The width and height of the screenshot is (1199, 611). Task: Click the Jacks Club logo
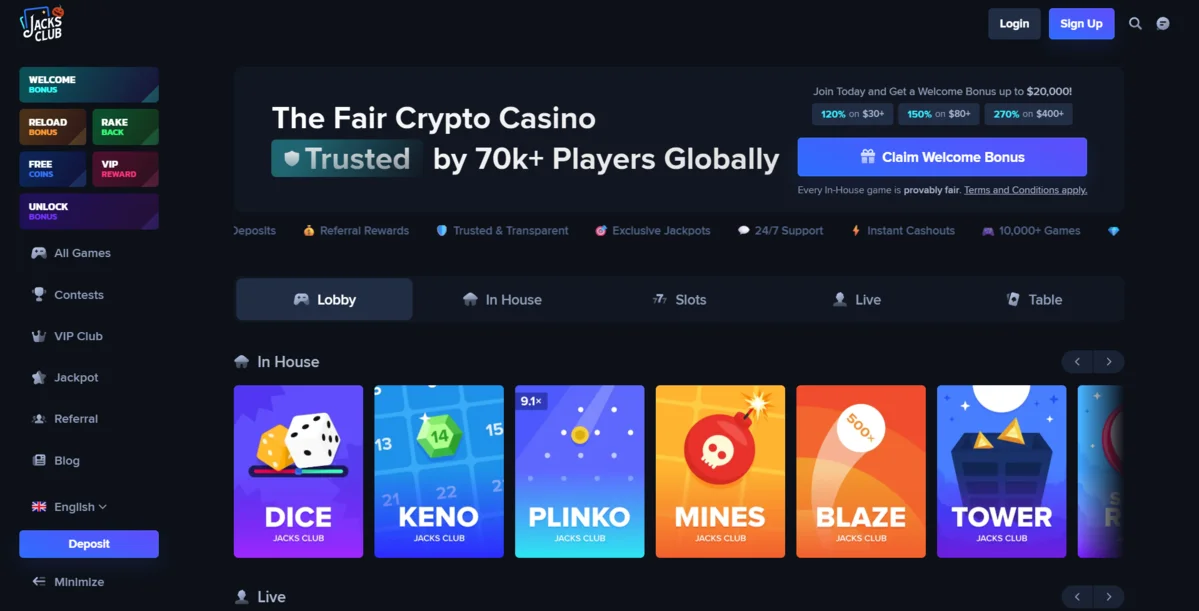point(42,24)
